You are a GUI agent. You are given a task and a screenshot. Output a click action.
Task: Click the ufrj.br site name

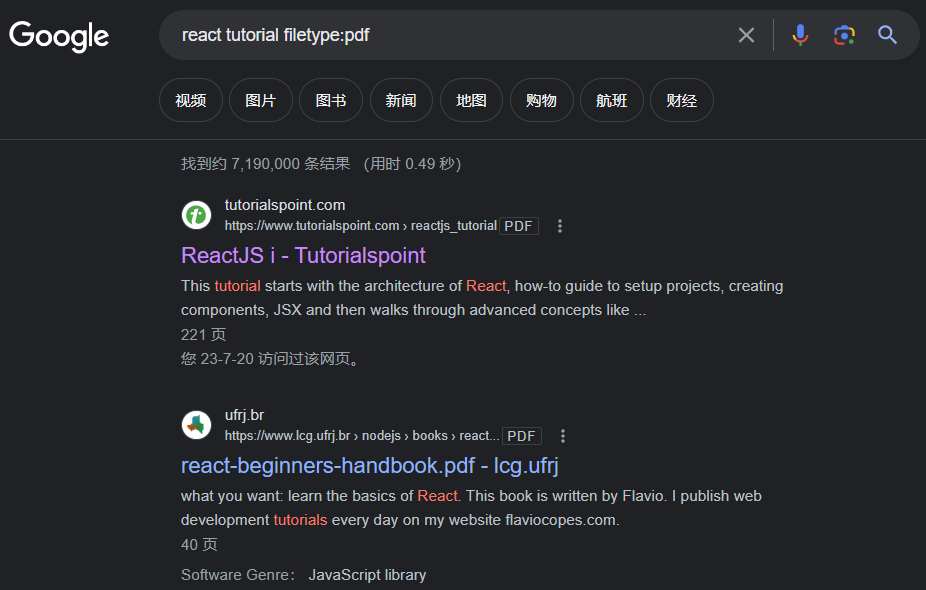pyautogui.click(x=244, y=415)
